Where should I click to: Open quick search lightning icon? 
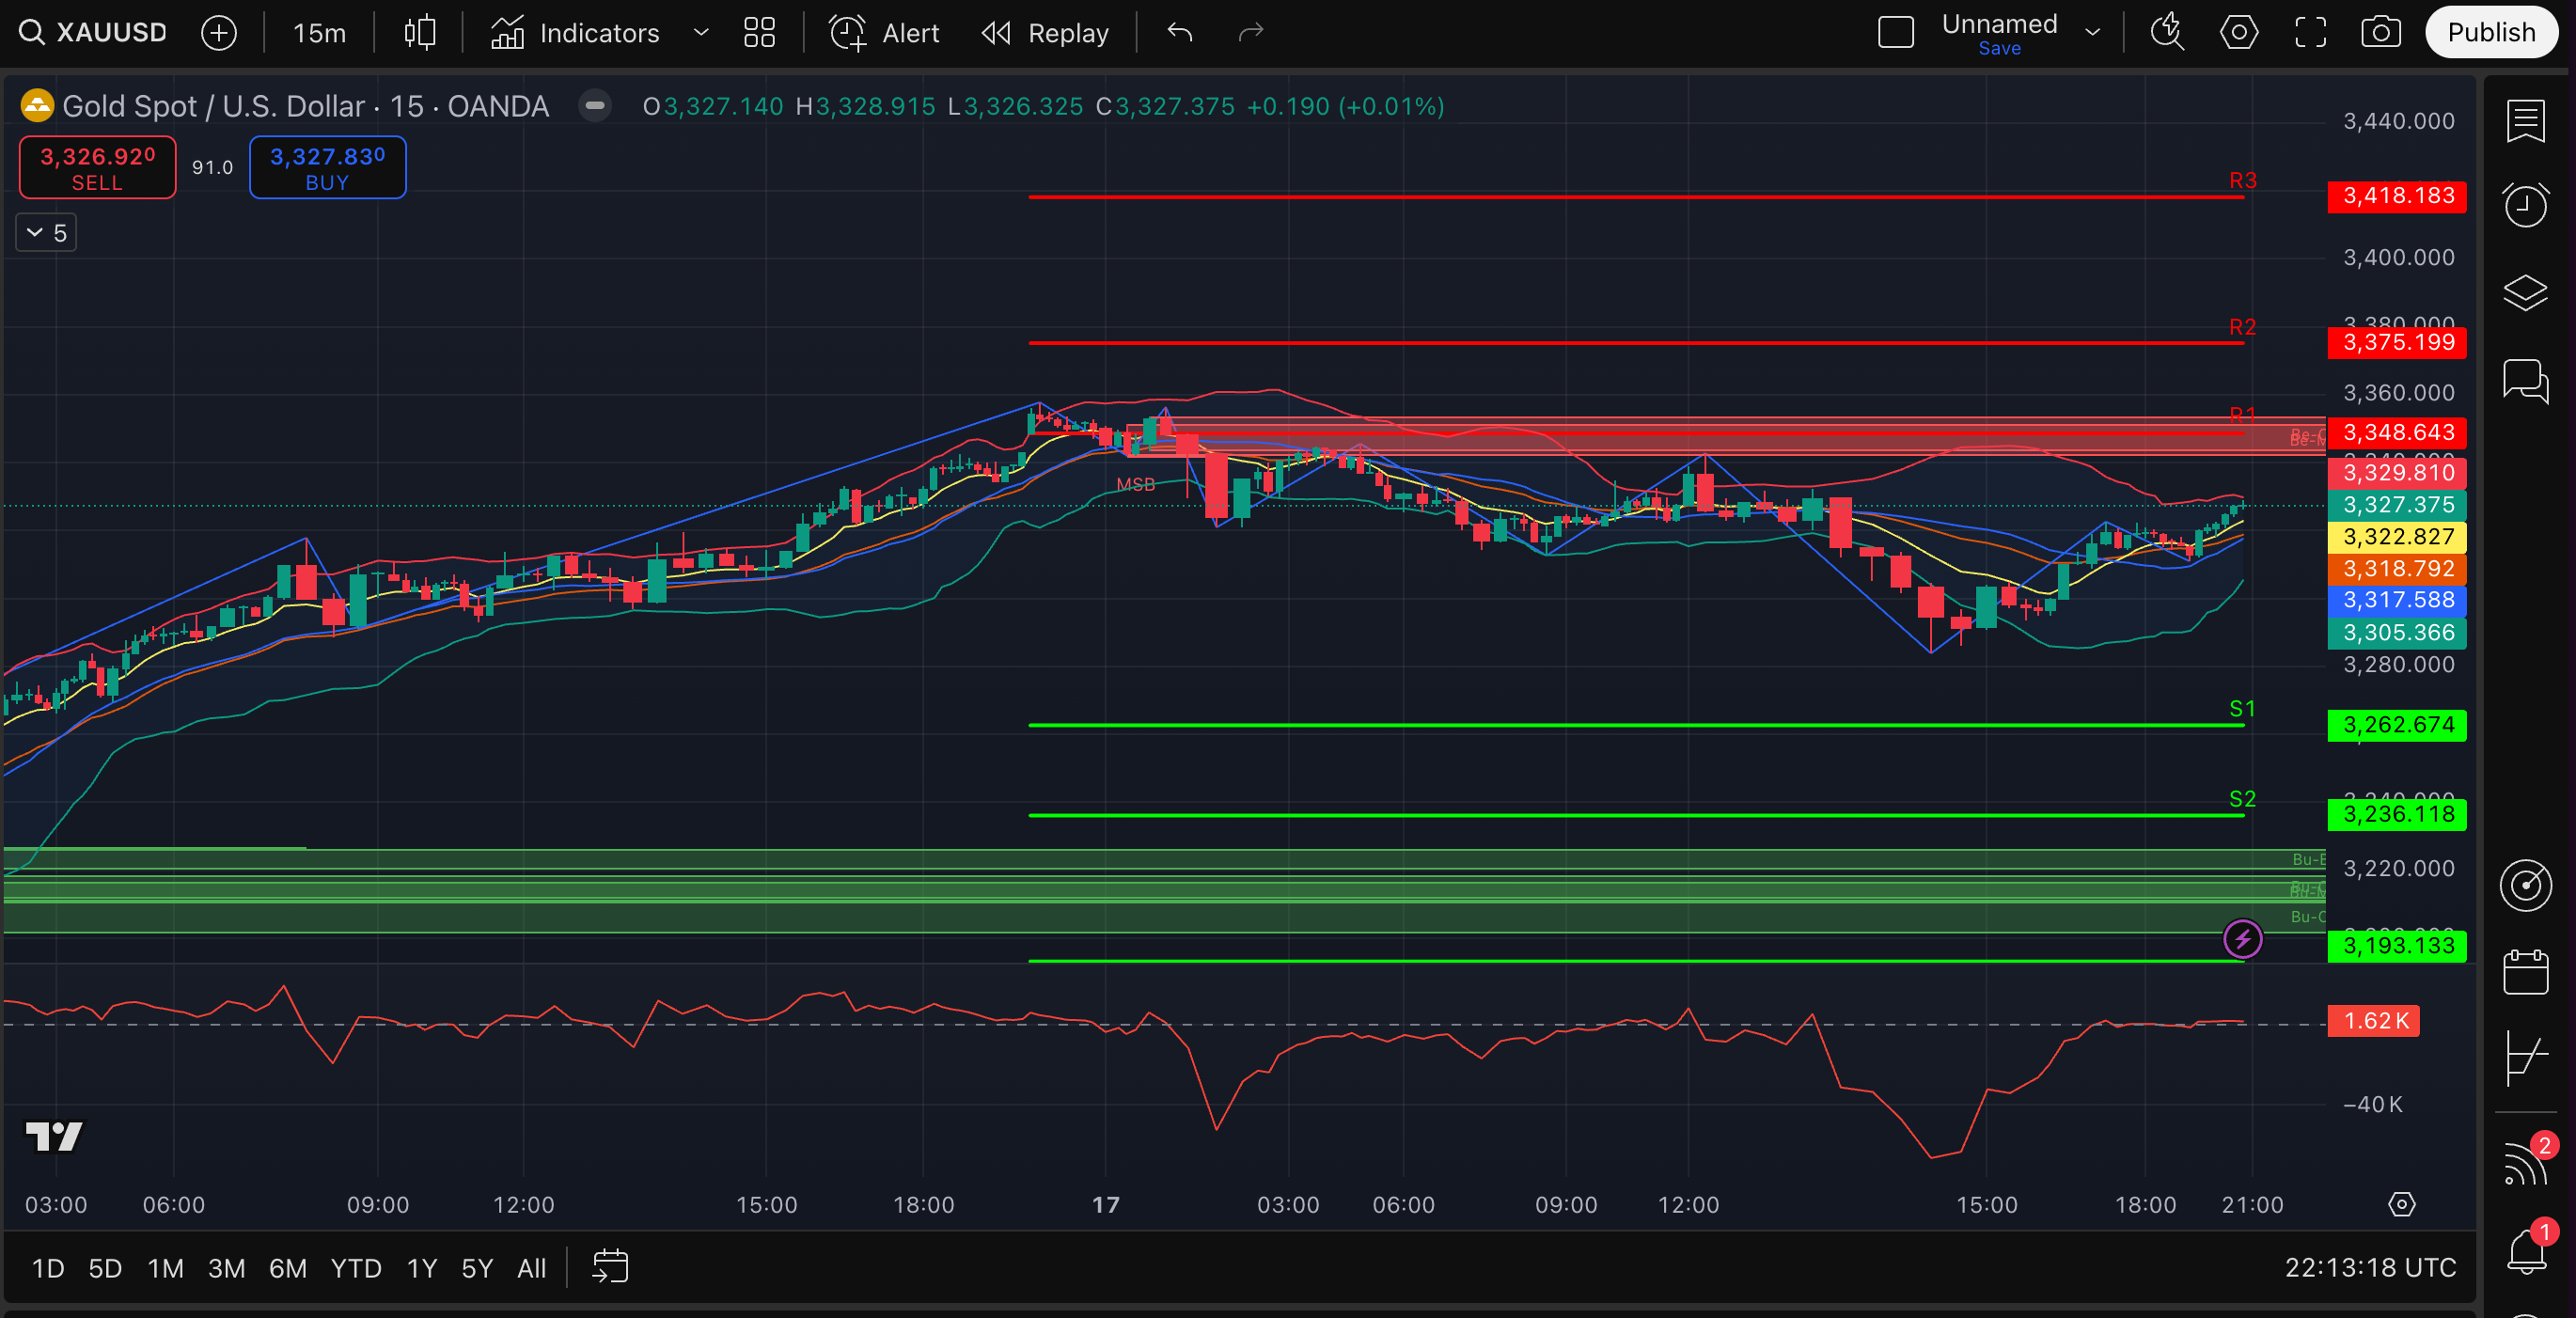click(x=2167, y=33)
